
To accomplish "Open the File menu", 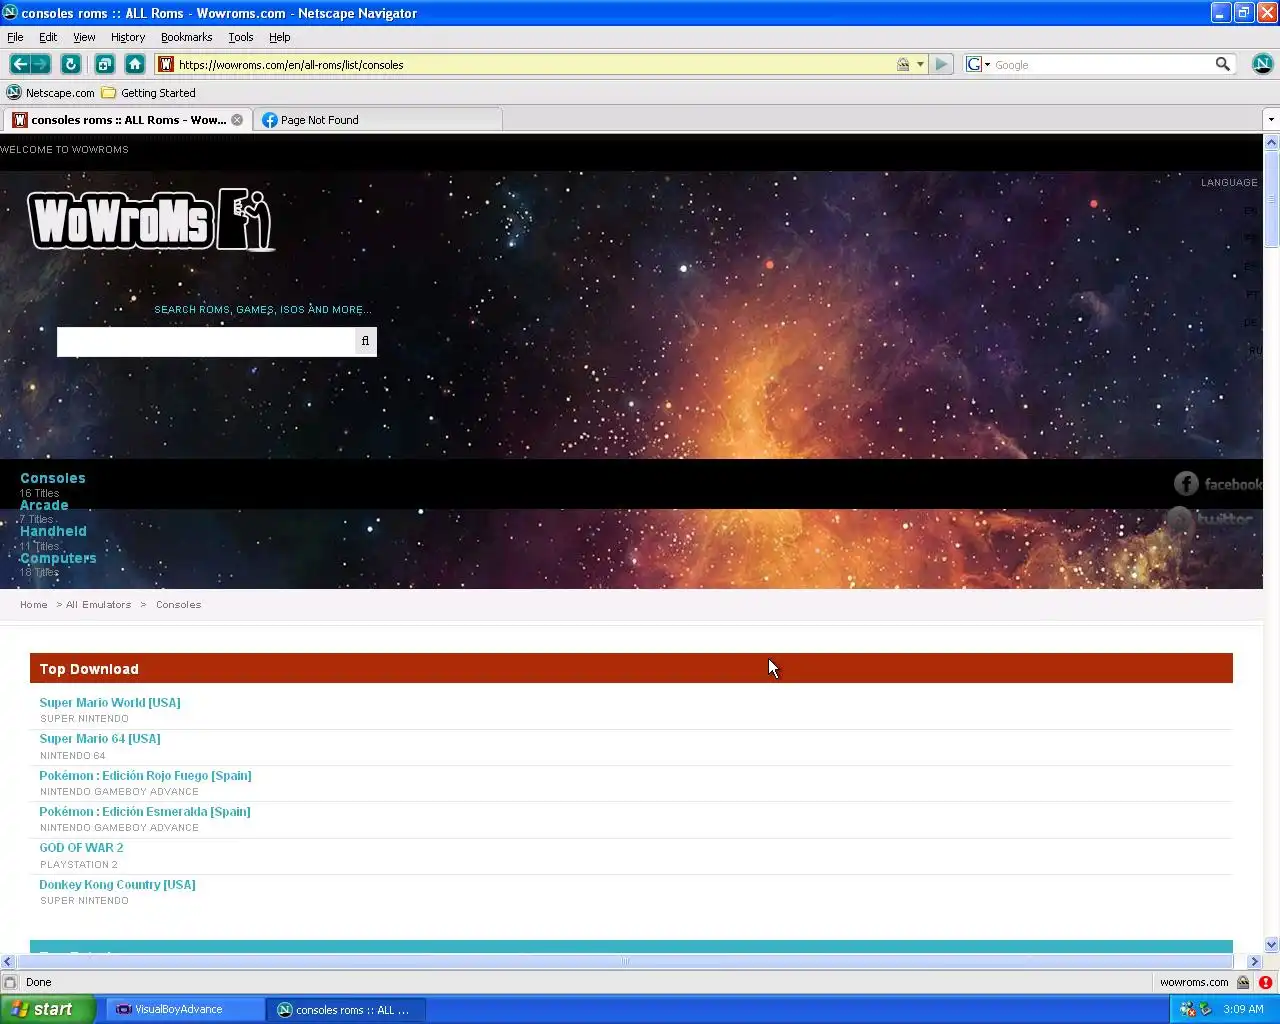I will (x=15, y=37).
